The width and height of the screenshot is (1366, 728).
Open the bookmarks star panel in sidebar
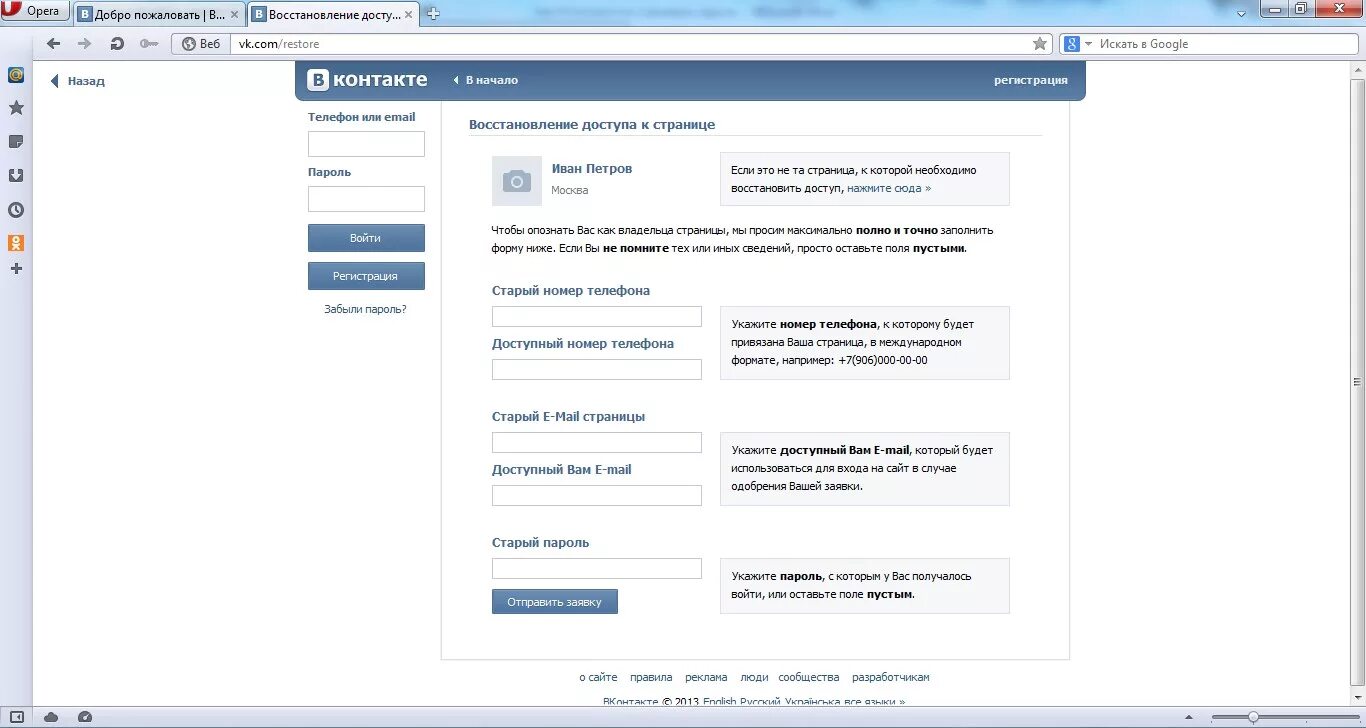[x=16, y=108]
